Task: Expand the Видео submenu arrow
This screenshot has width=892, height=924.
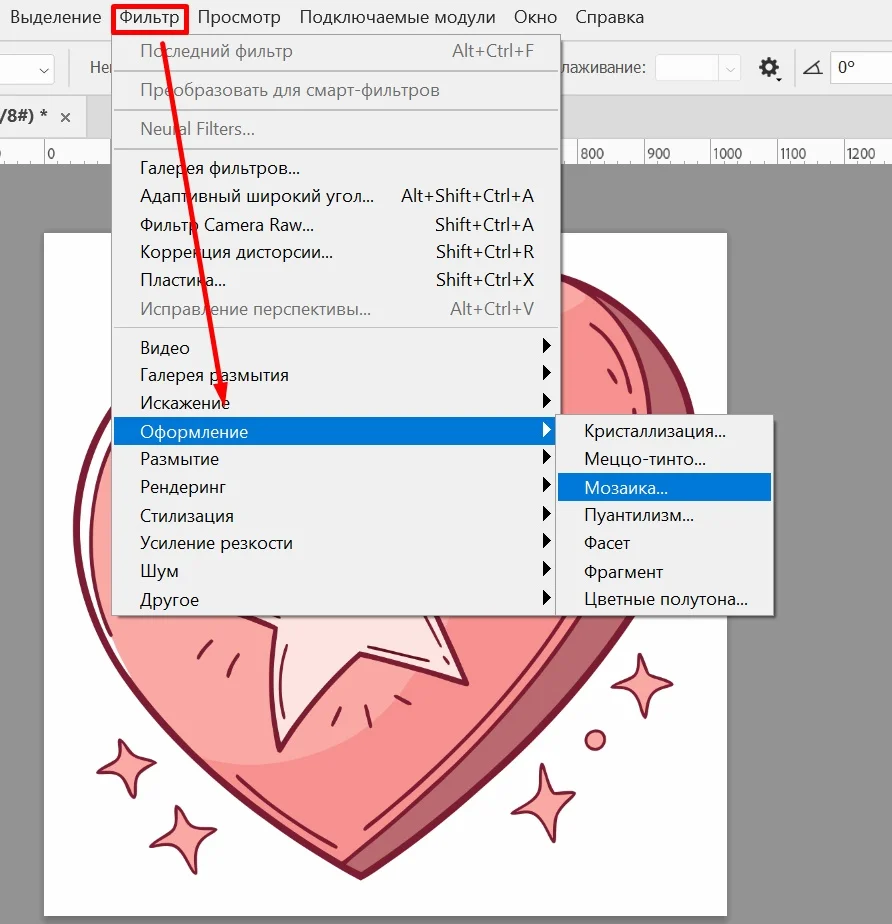Action: [x=546, y=346]
